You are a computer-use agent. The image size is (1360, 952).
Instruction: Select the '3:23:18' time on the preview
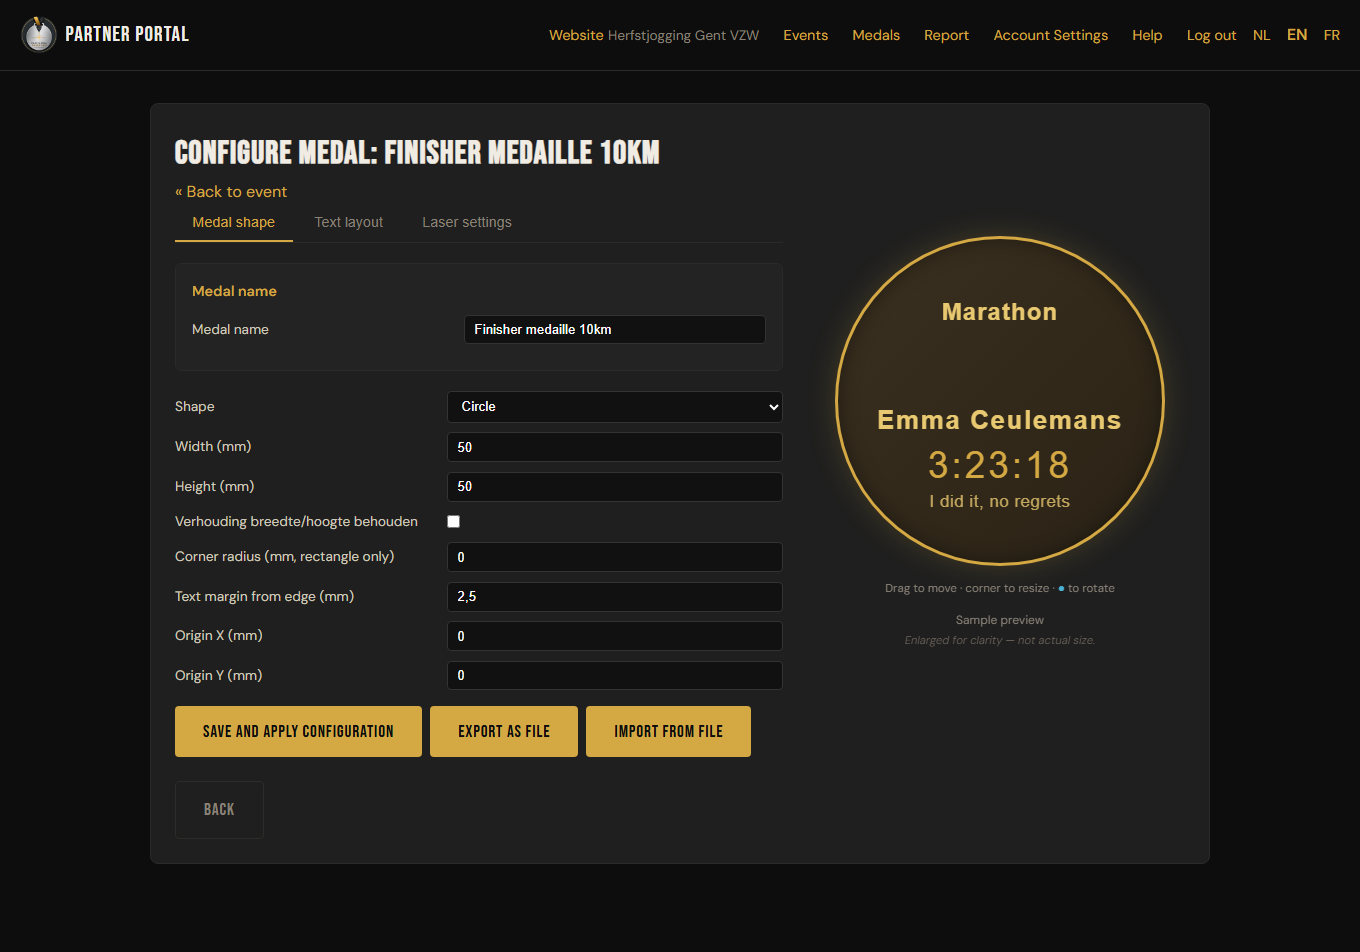pyautogui.click(x=999, y=465)
